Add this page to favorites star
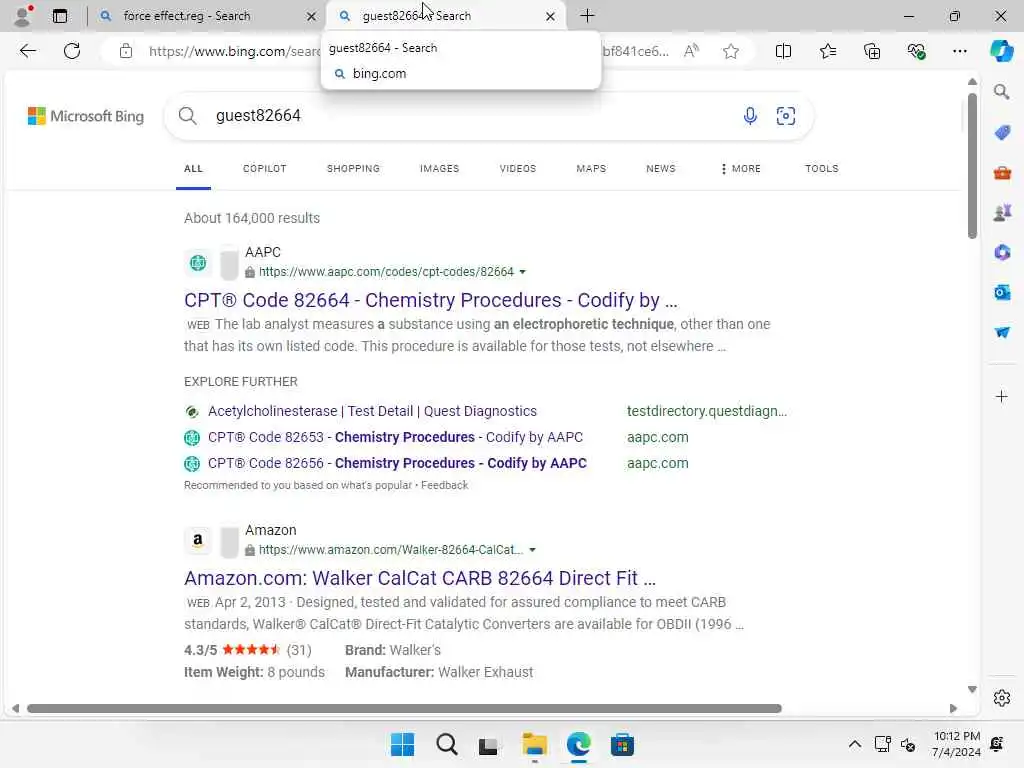Image resolution: width=1024 pixels, height=768 pixels. point(731,51)
